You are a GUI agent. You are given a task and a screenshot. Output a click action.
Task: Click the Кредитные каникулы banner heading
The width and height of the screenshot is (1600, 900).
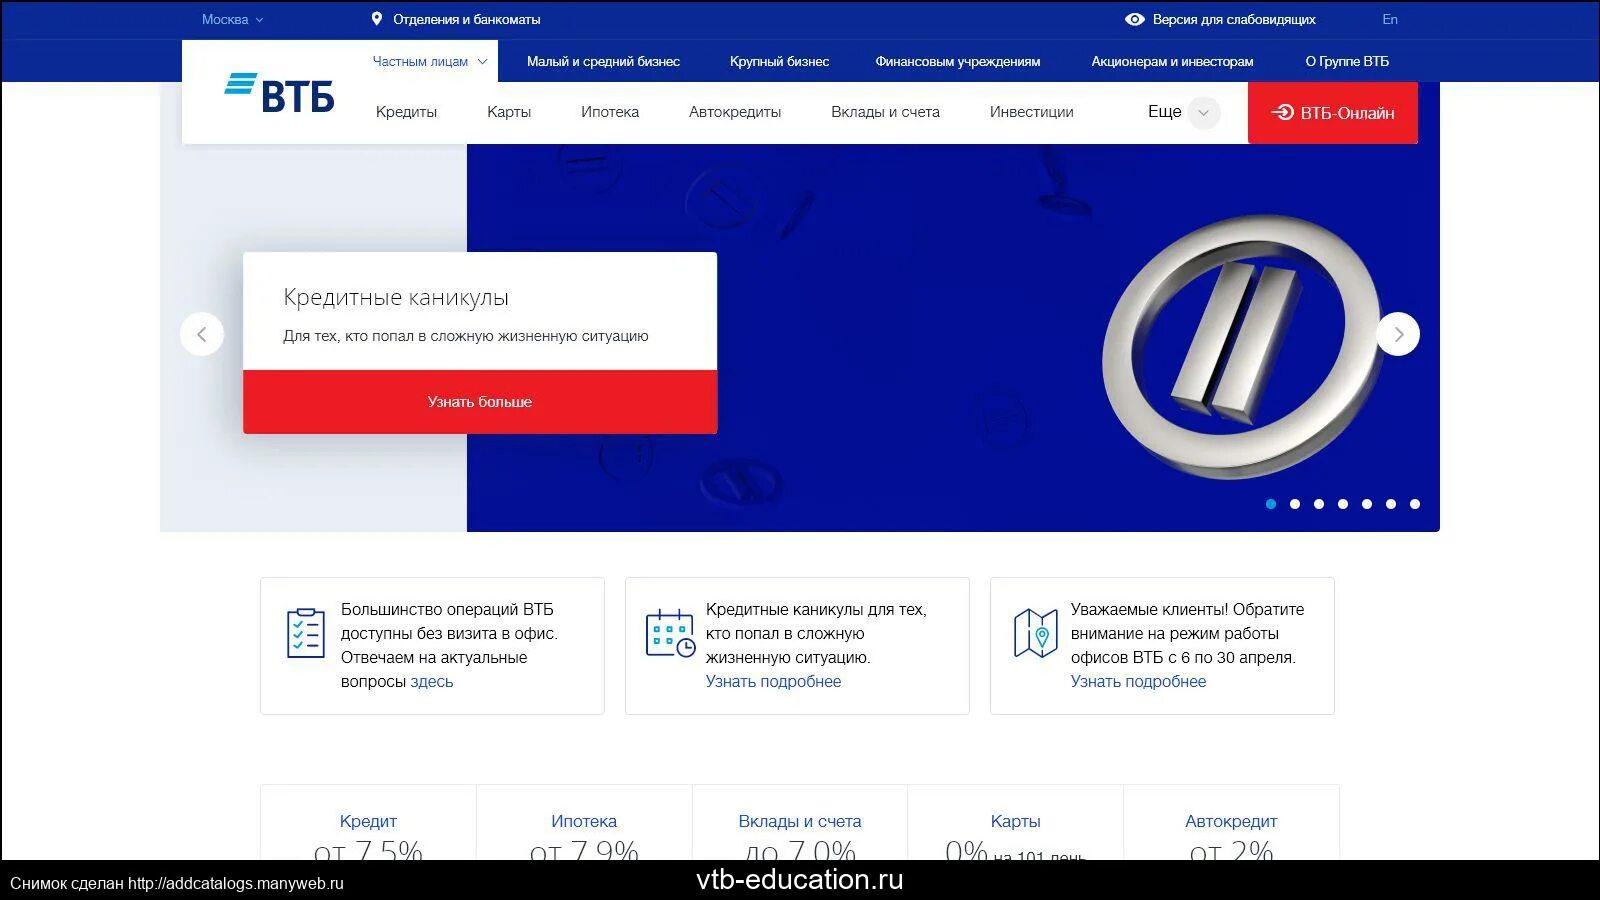point(396,297)
